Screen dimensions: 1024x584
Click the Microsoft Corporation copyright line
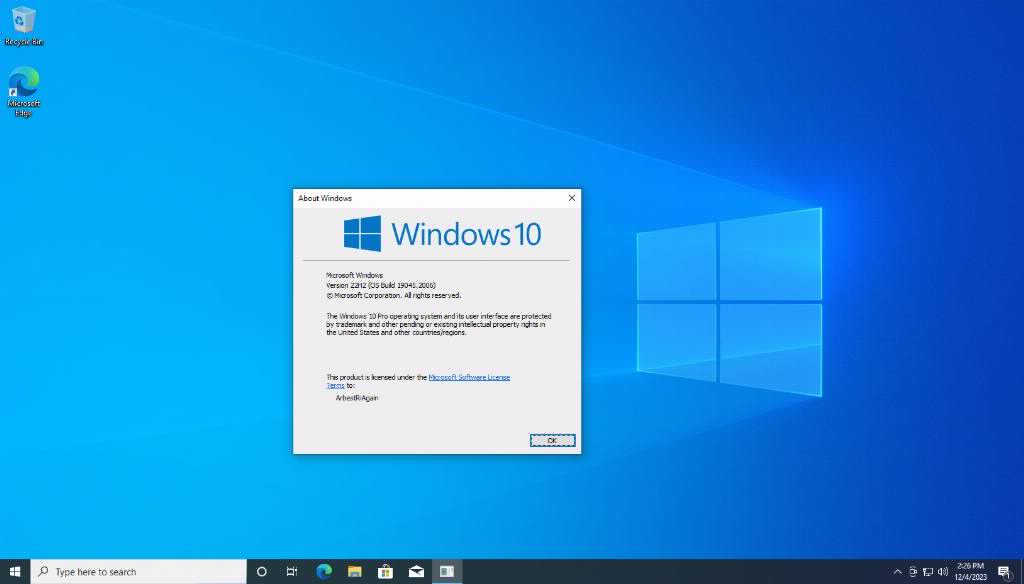tap(393, 295)
